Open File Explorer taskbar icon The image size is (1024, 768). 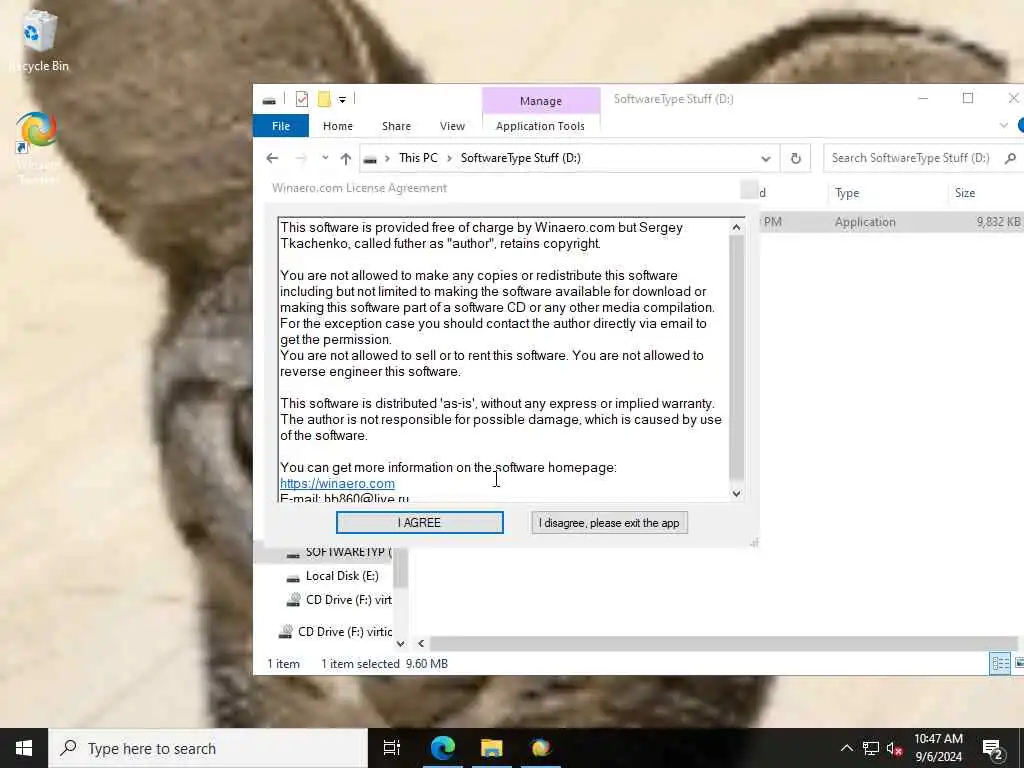click(x=492, y=748)
